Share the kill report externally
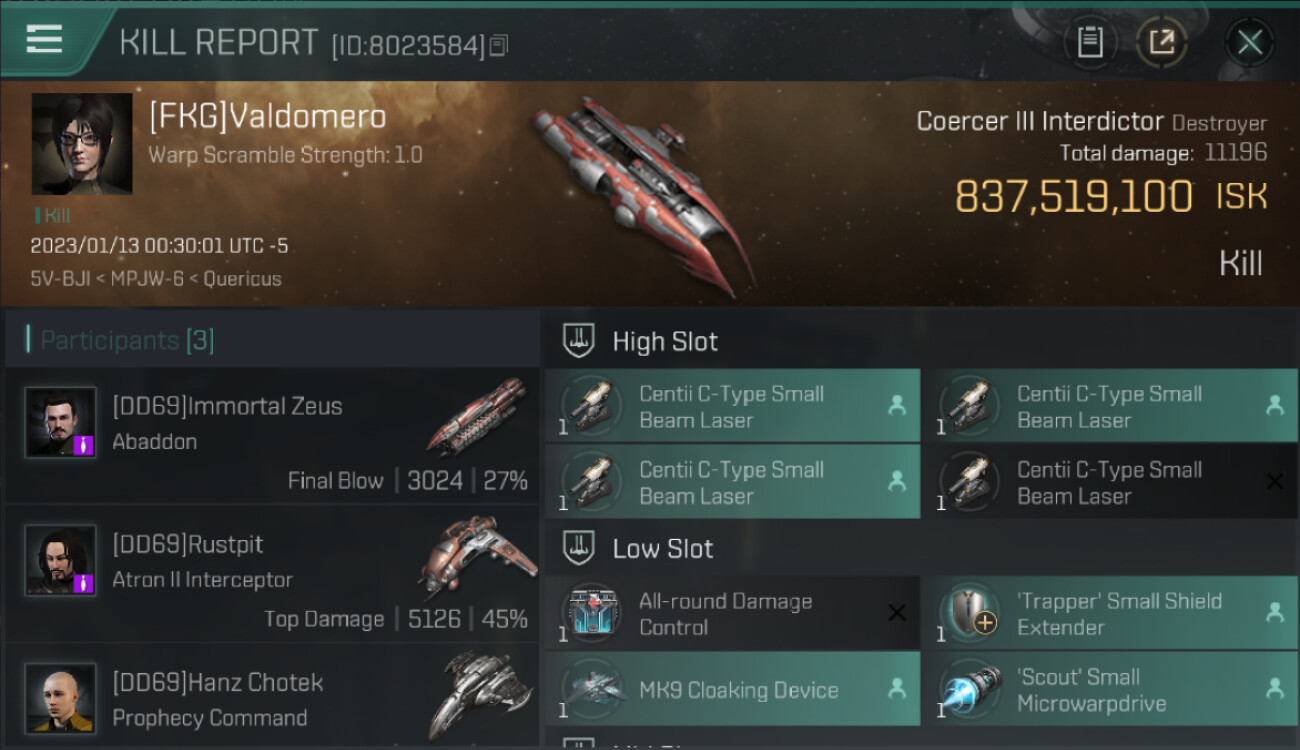The image size is (1300, 750). click(x=1162, y=42)
